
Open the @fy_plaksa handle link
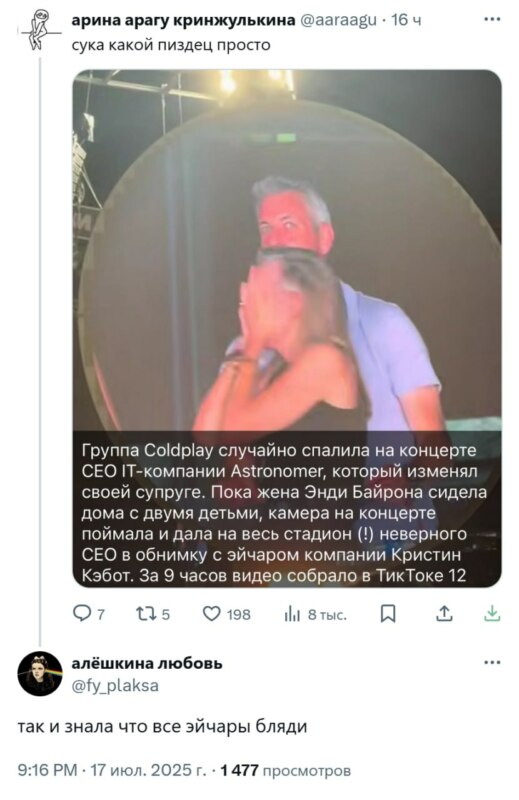click(x=115, y=685)
